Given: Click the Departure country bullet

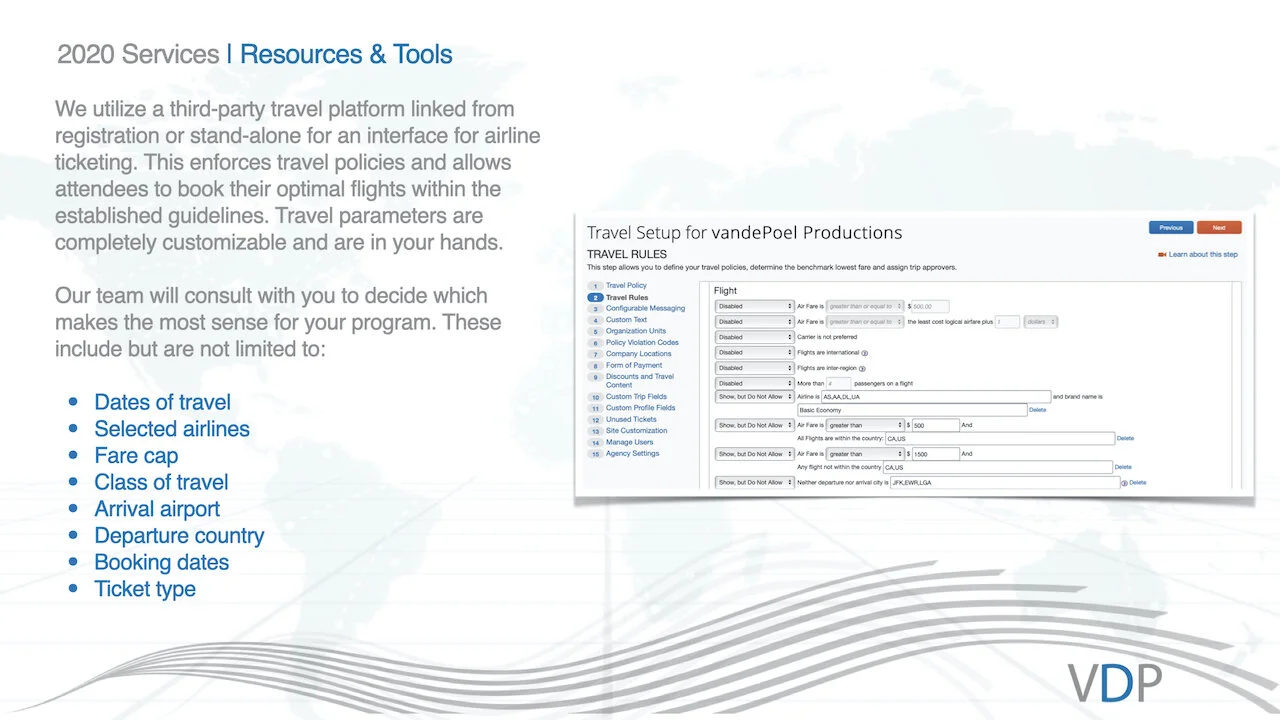Looking at the screenshot, I should (x=179, y=536).
